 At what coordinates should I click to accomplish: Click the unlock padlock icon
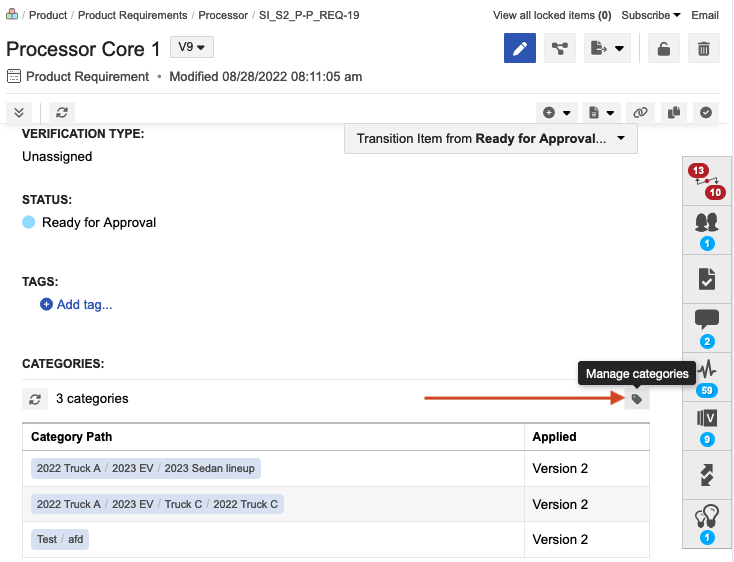(x=664, y=48)
